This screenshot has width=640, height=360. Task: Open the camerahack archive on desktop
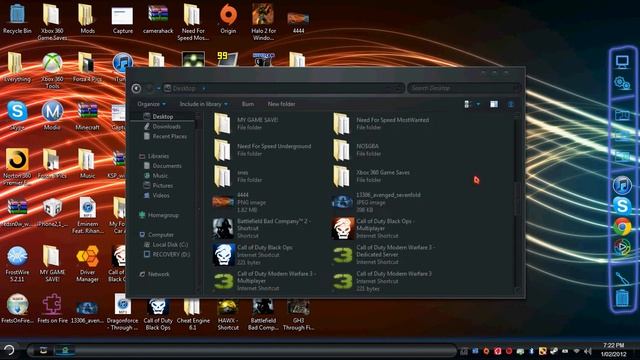click(158, 18)
